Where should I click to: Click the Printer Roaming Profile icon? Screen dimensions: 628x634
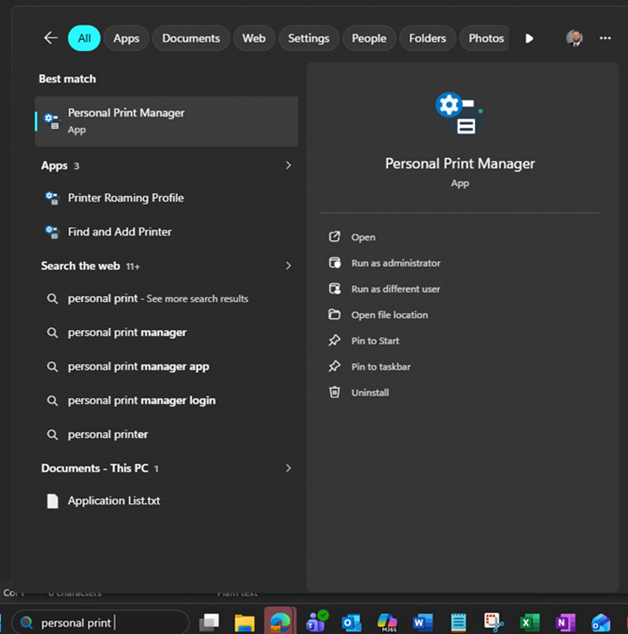pyautogui.click(x=52, y=198)
